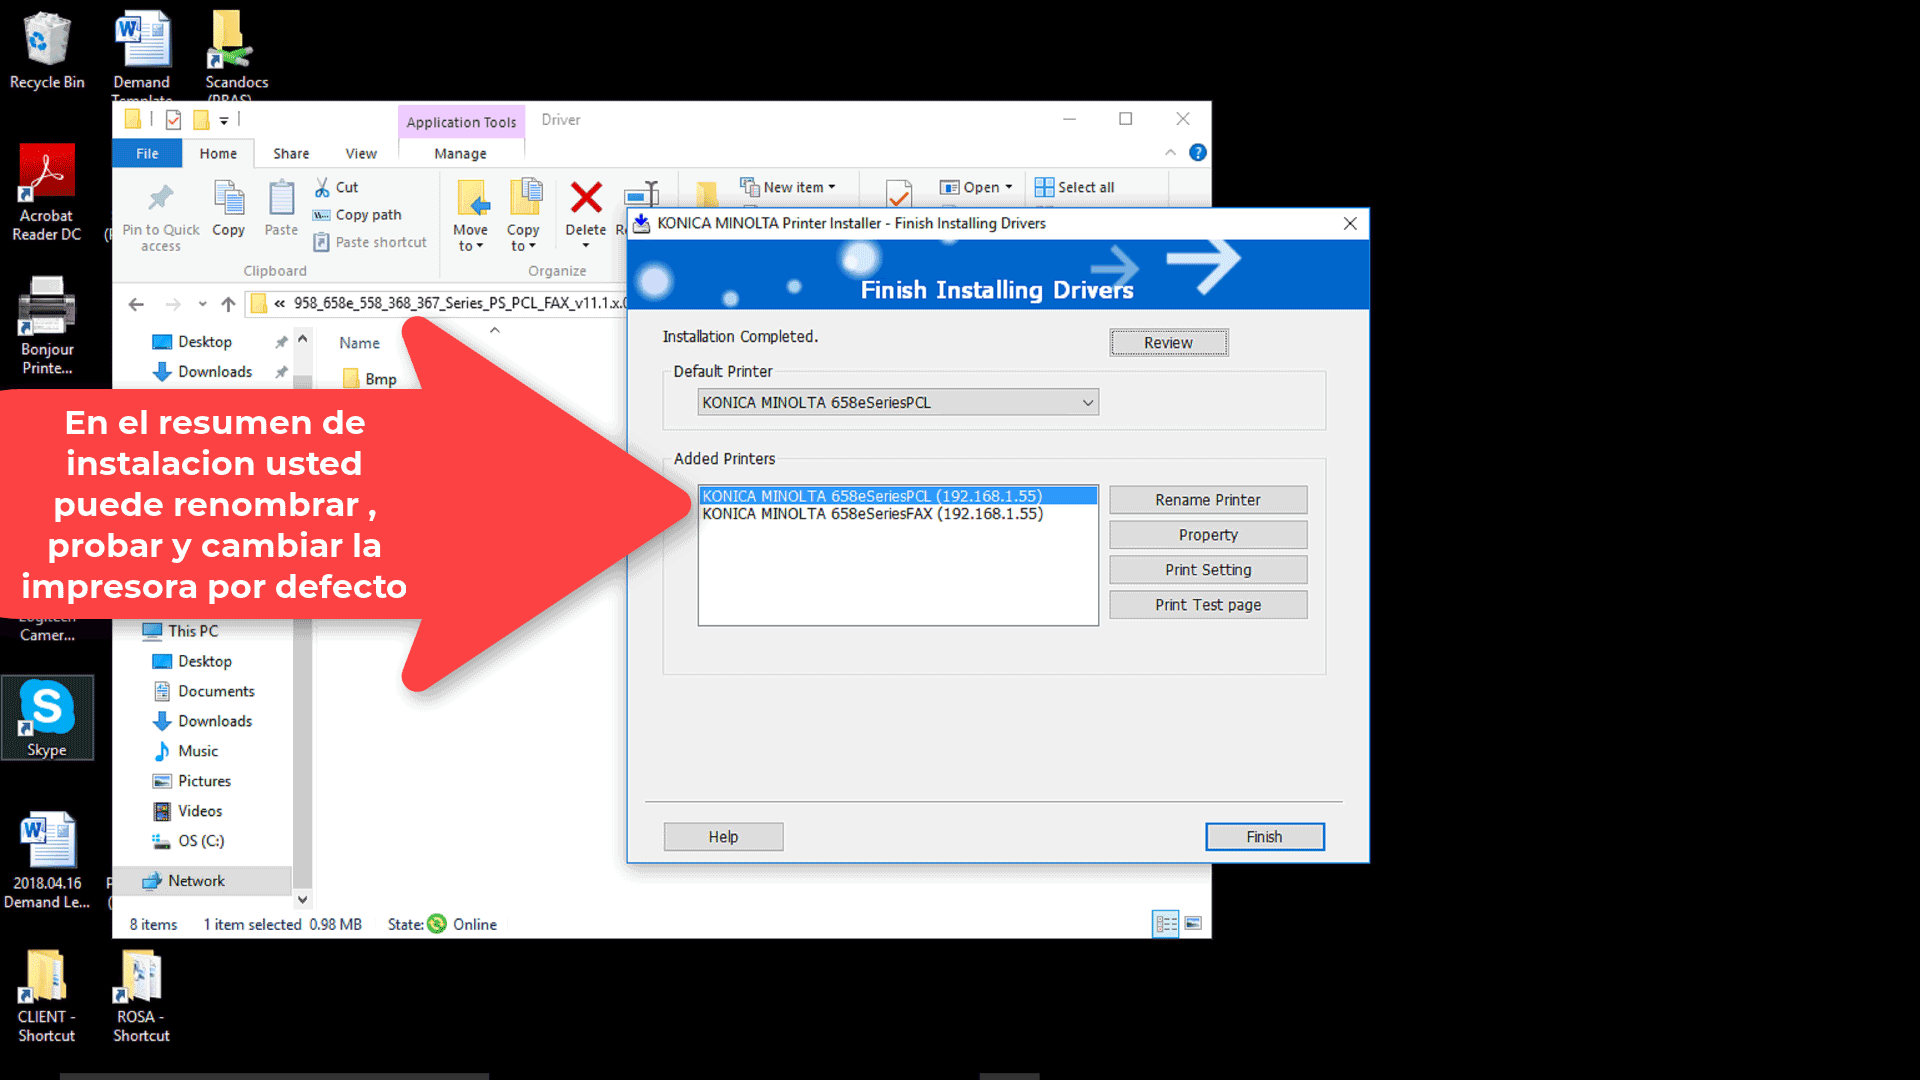This screenshot has height=1080, width=1920.
Task: Open the Bmp folder in file list
Action: coord(370,379)
